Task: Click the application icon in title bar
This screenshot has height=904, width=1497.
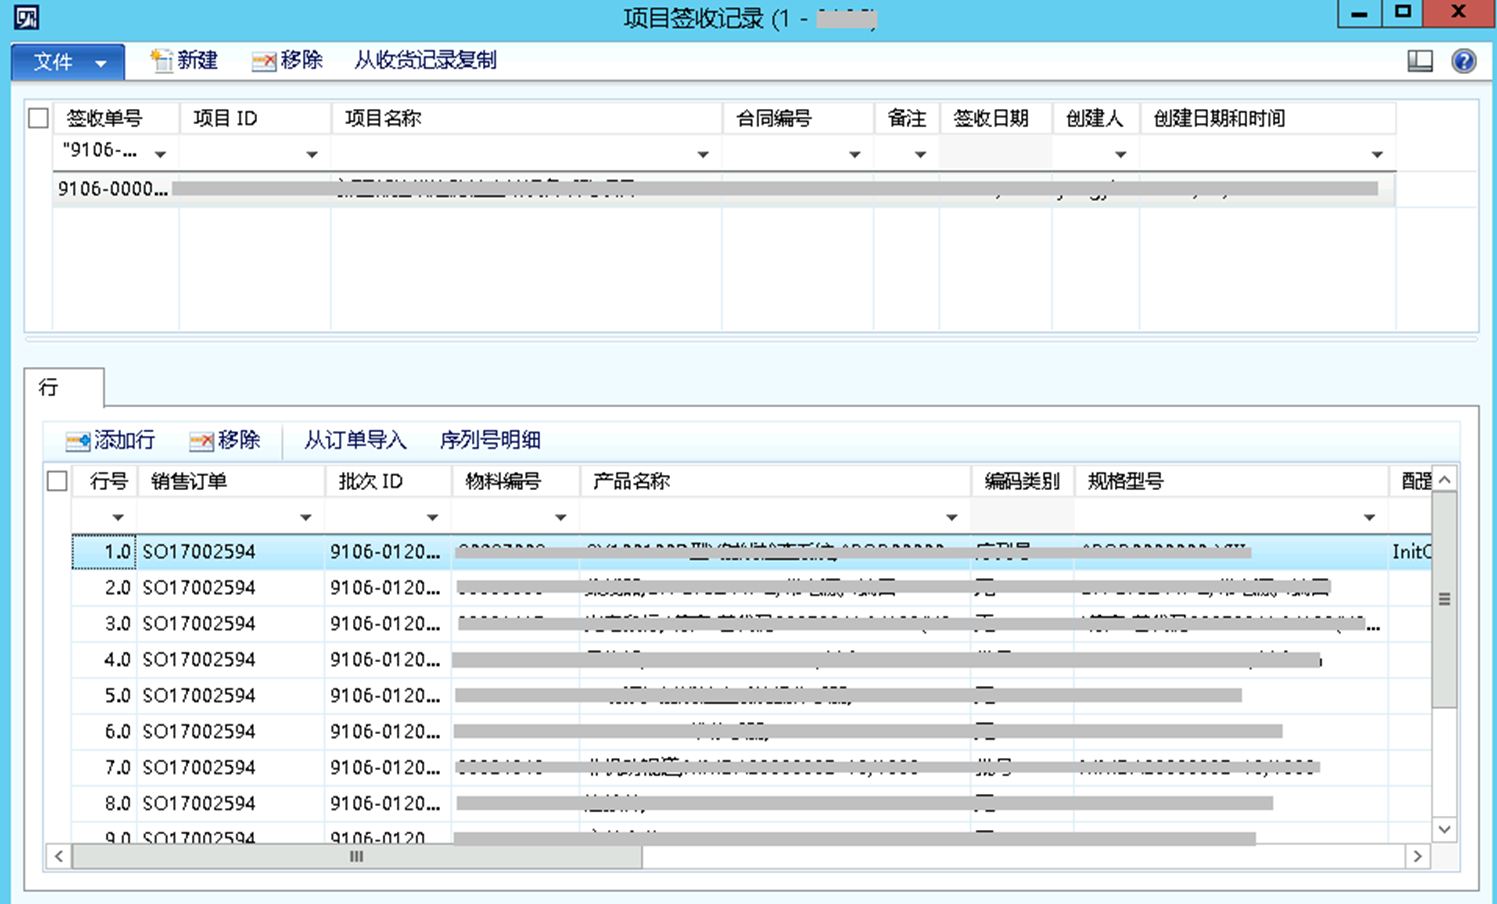Action: pos(26,17)
